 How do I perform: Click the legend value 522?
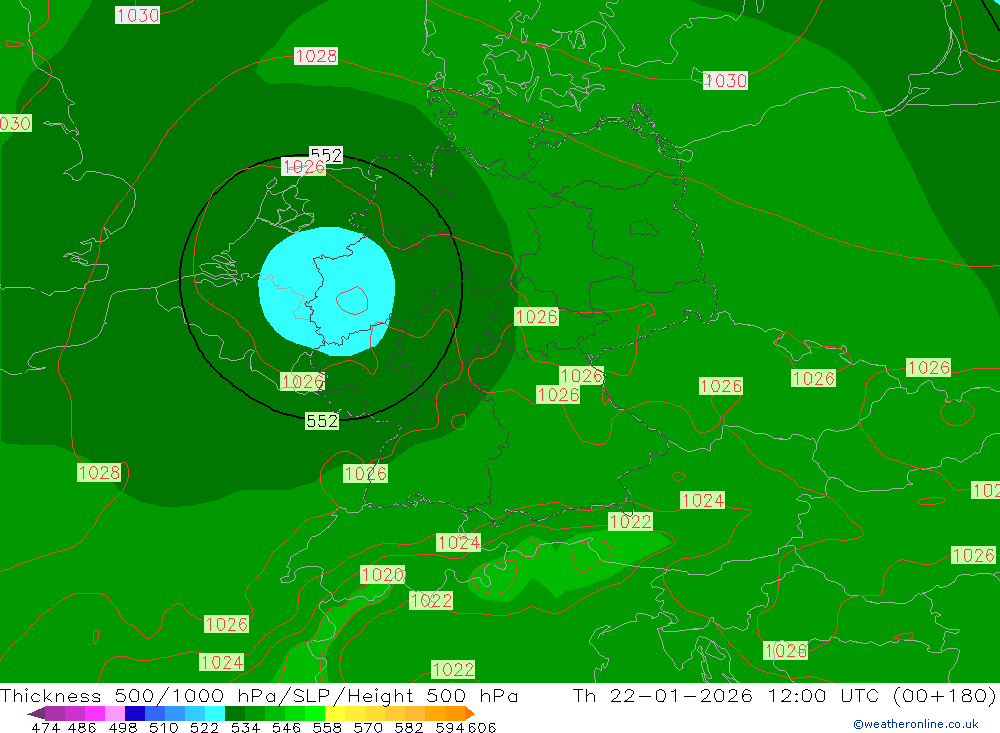point(204,727)
